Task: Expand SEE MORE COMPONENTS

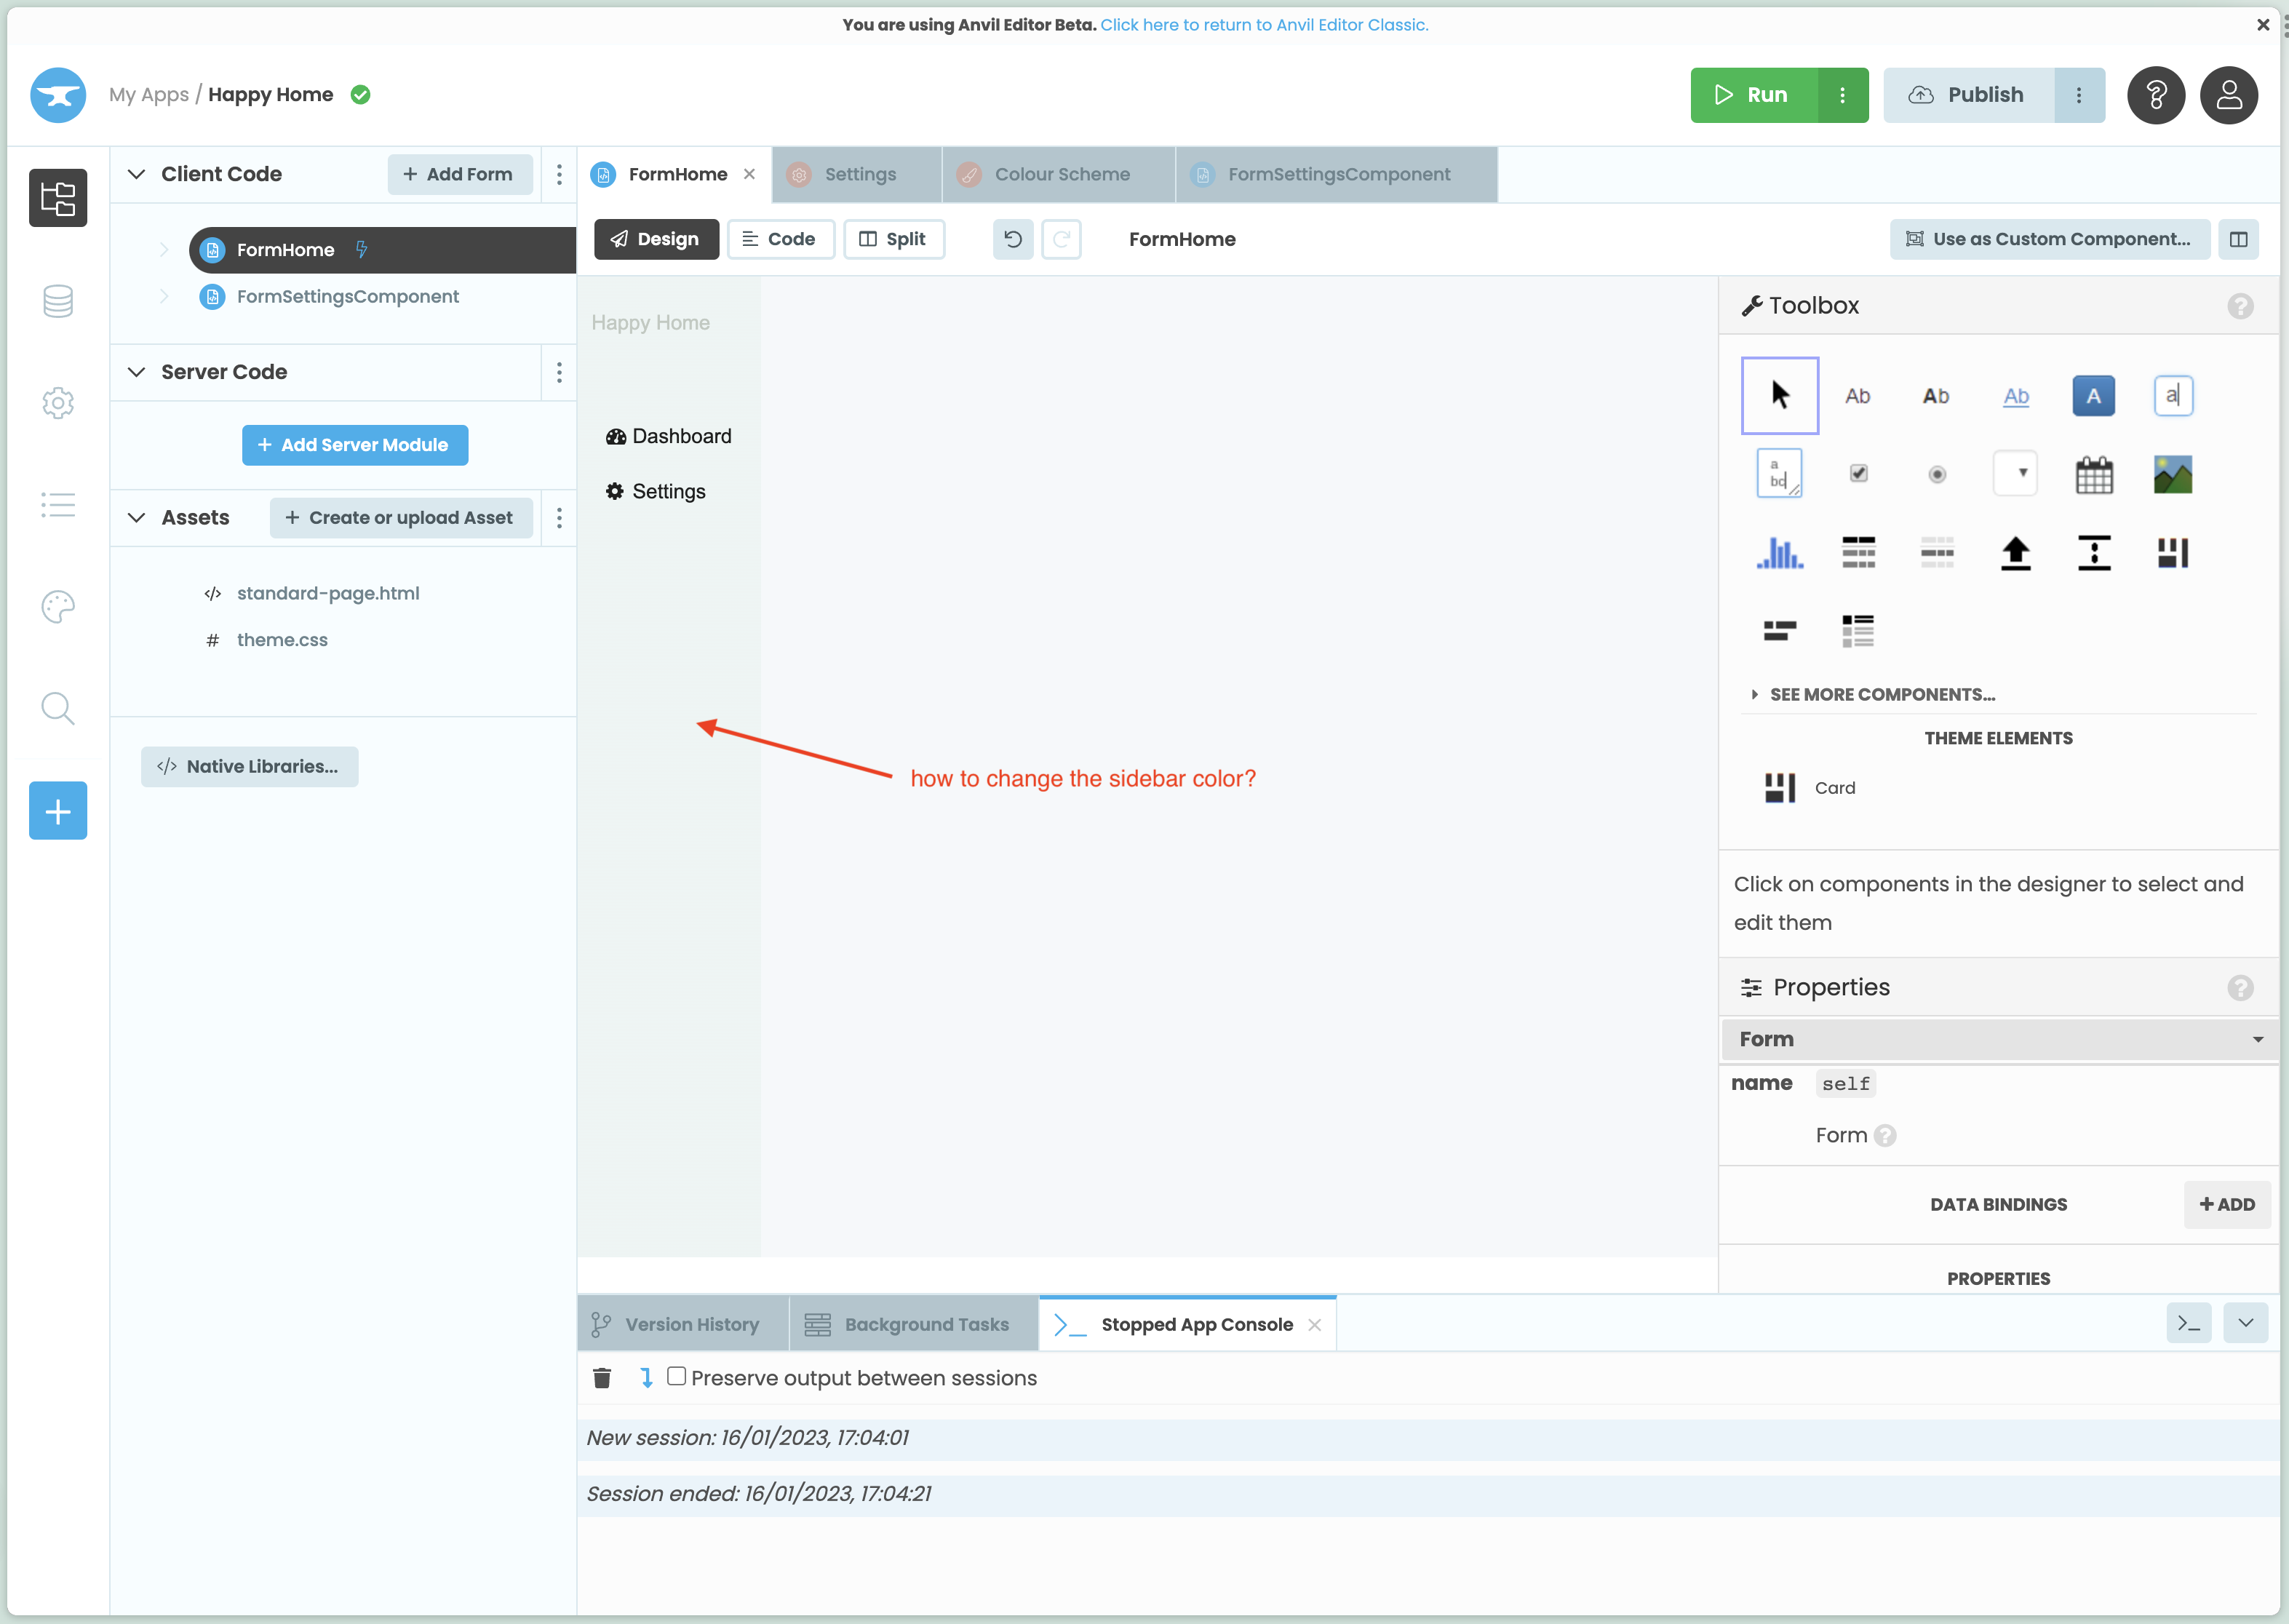Action: tap(1873, 694)
